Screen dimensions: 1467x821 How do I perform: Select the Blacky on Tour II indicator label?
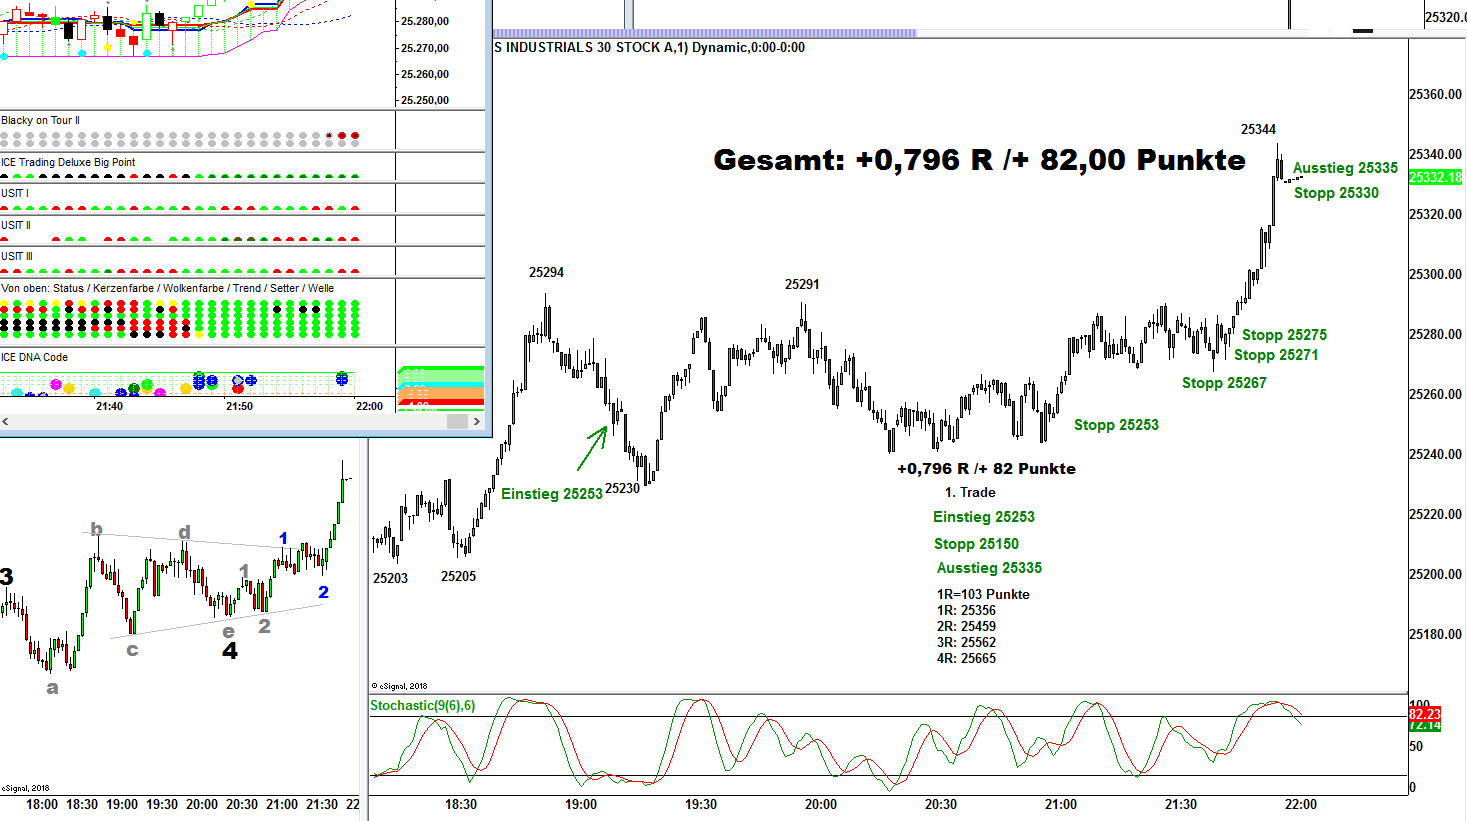[x=41, y=120]
